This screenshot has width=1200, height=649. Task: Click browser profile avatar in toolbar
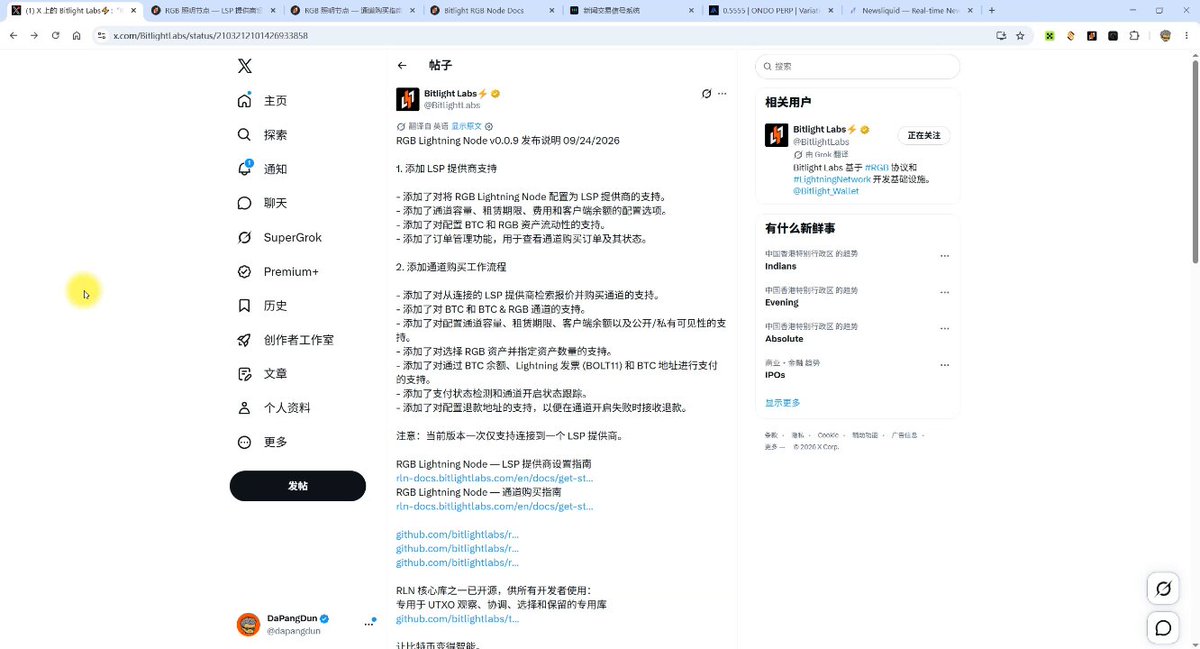tap(1165, 35)
